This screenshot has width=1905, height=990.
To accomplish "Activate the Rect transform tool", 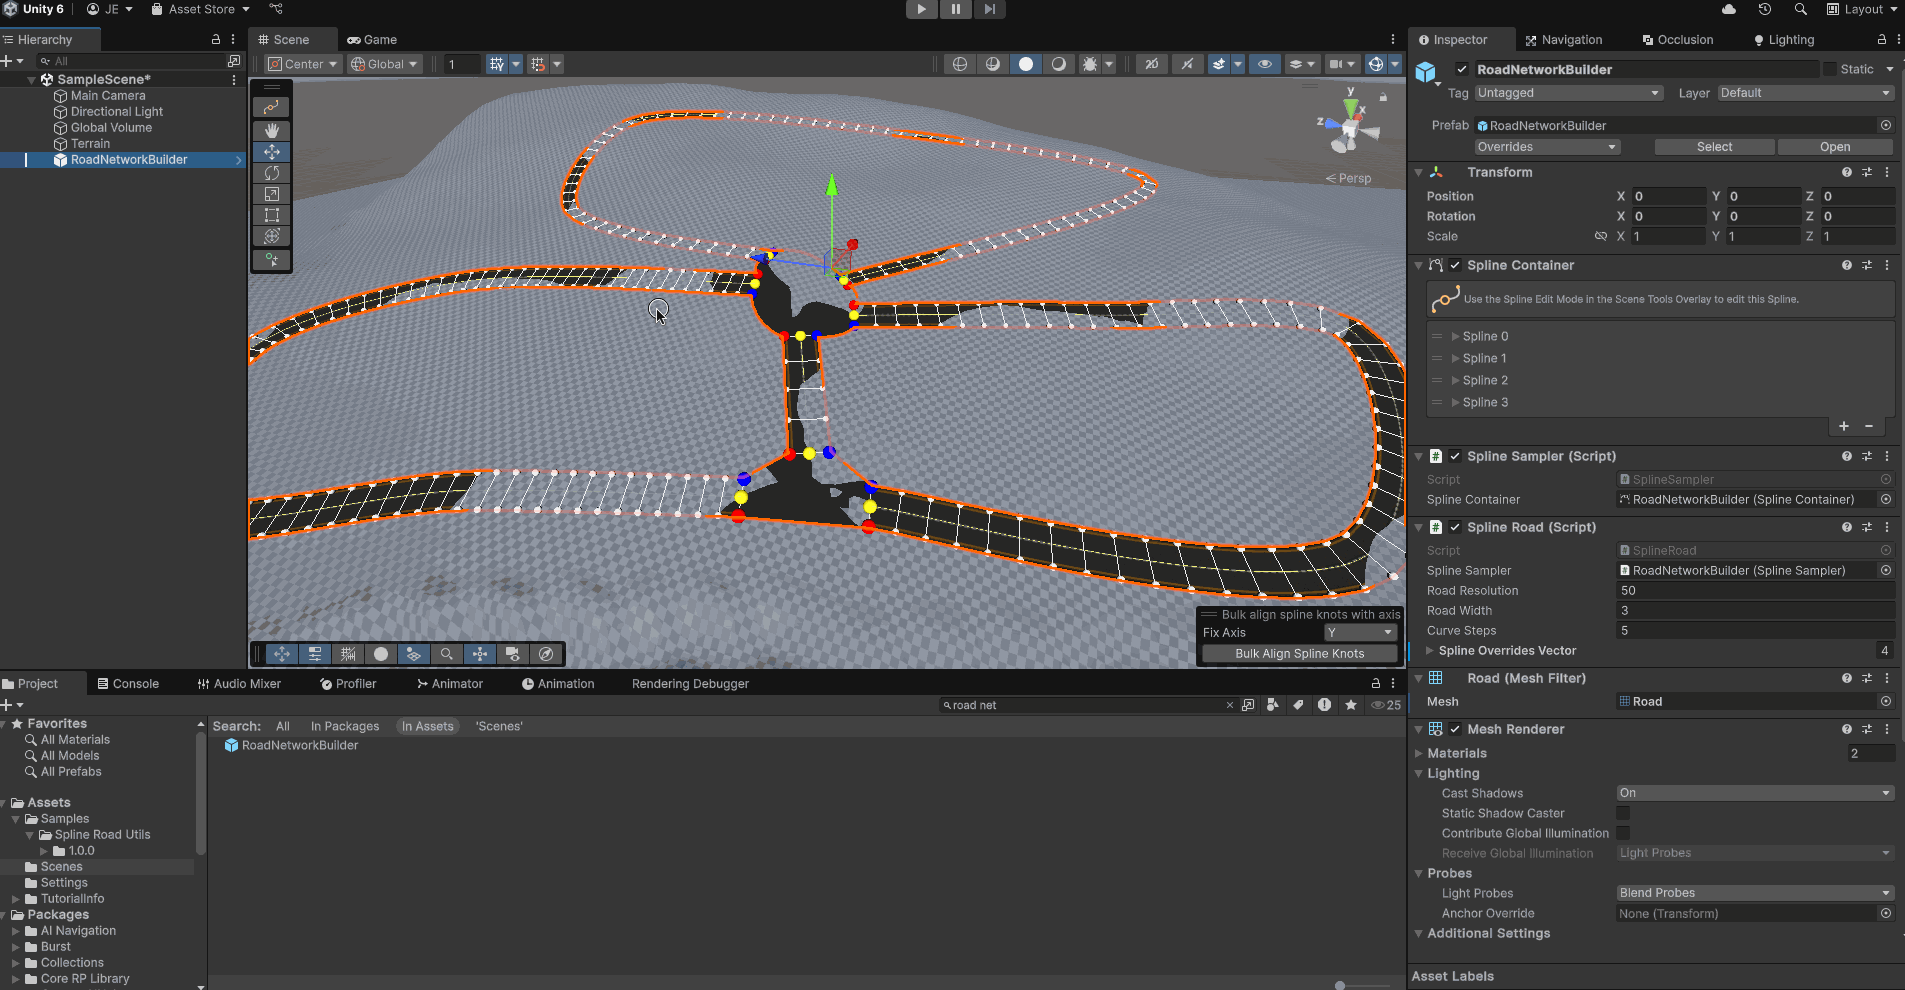I will (x=271, y=215).
